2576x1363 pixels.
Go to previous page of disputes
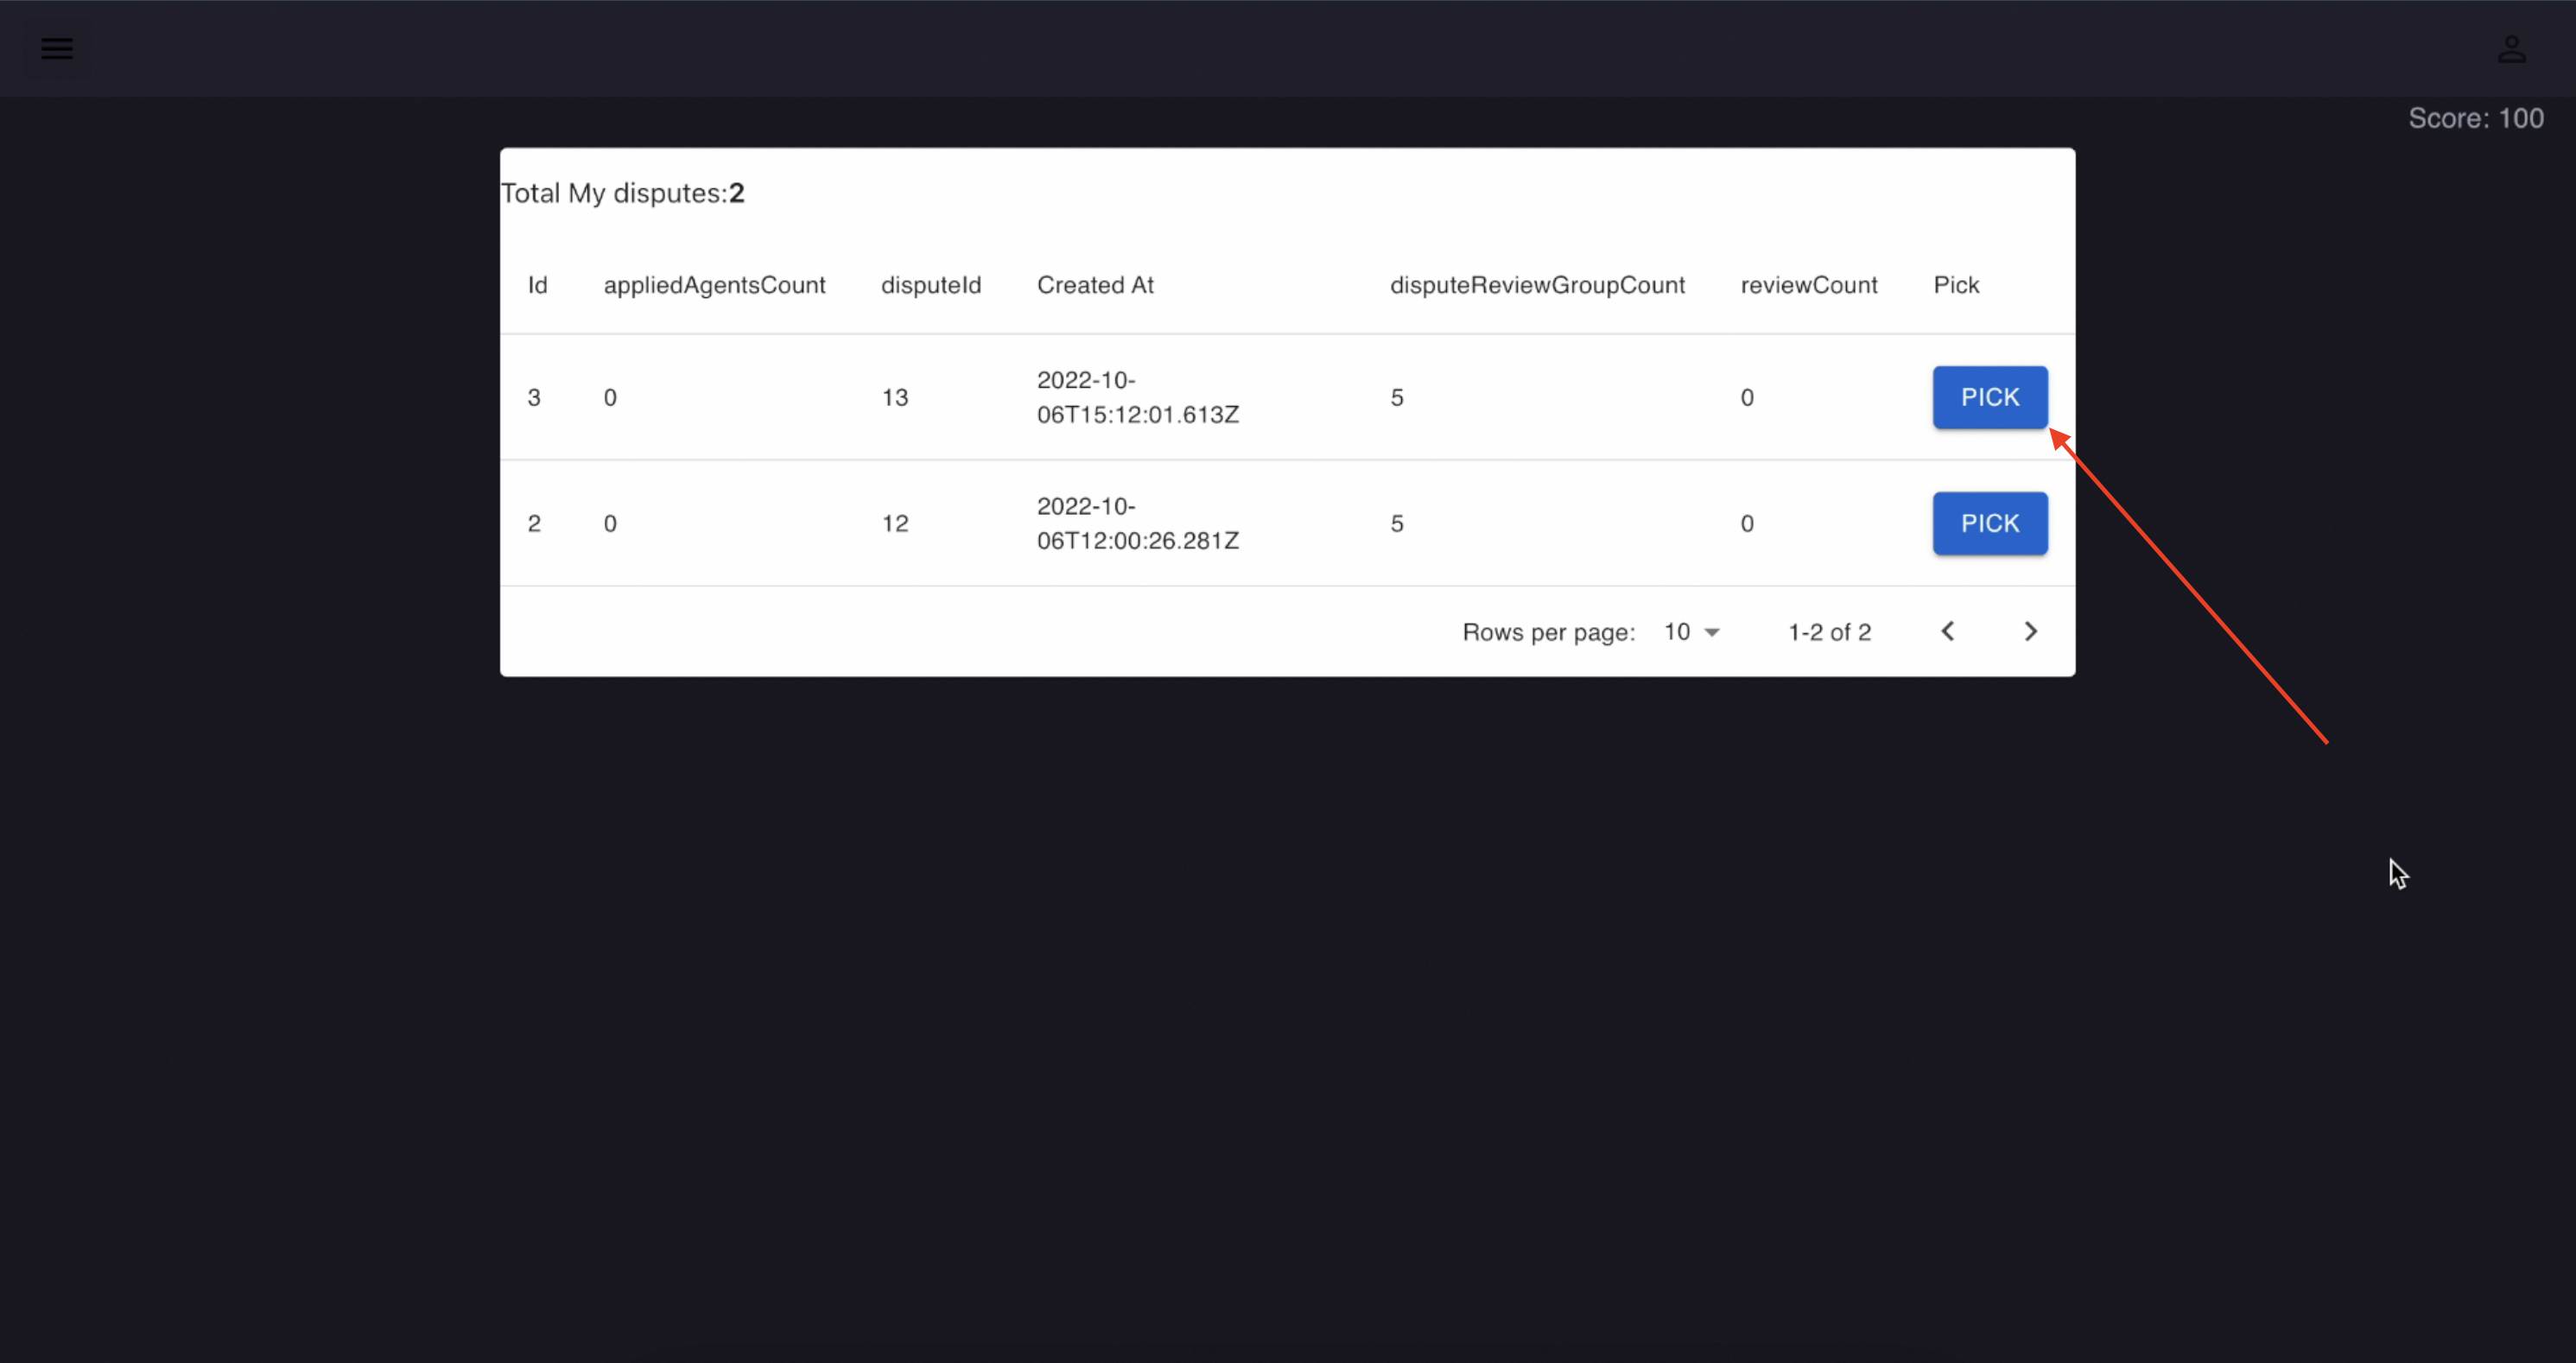click(1947, 631)
